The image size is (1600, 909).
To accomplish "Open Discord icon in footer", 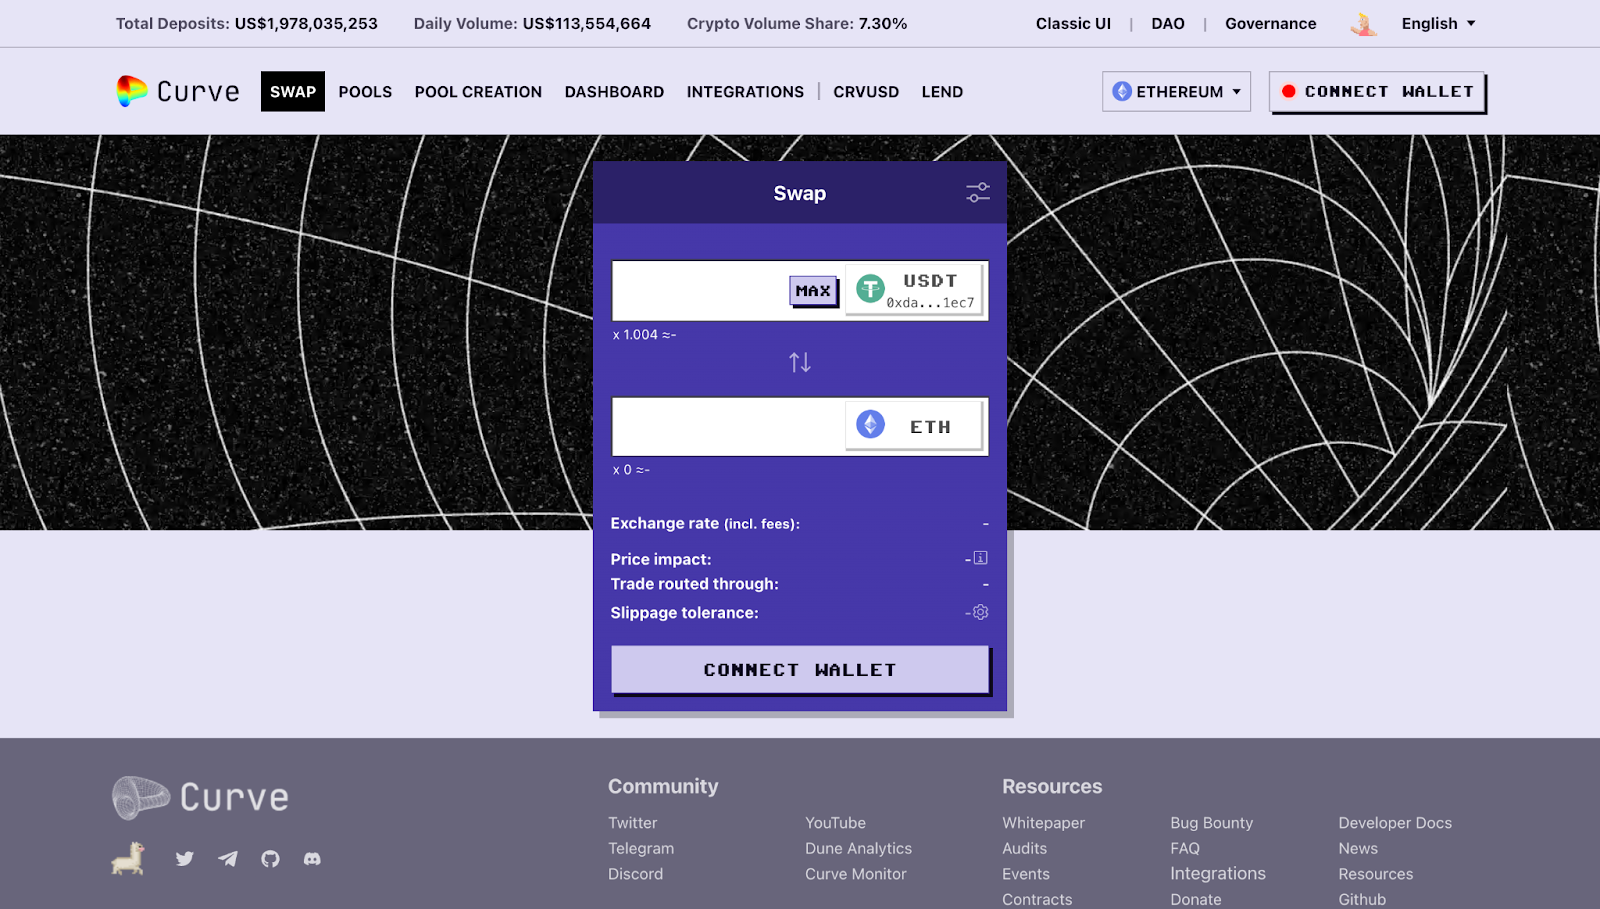I will pos(312,859).
